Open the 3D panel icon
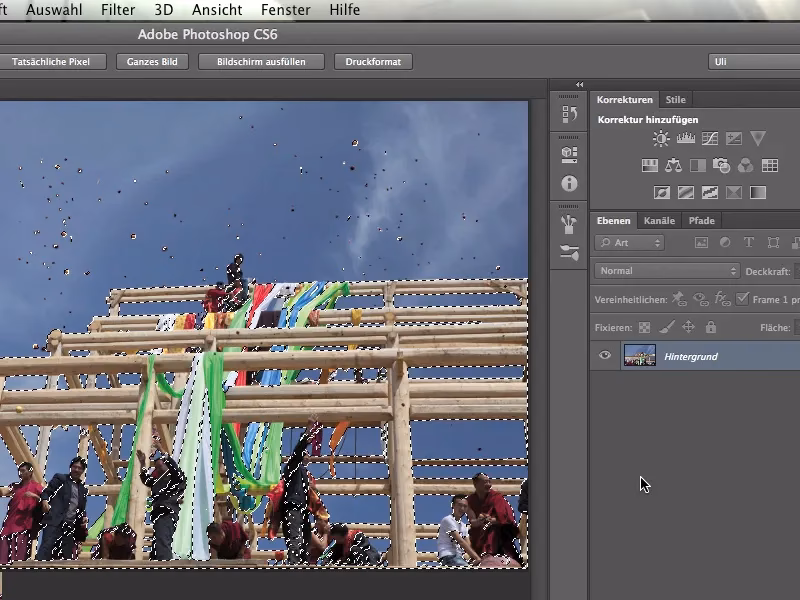Image resolution: width=800 pixels, height=600 pixels. tap(569, 154)
